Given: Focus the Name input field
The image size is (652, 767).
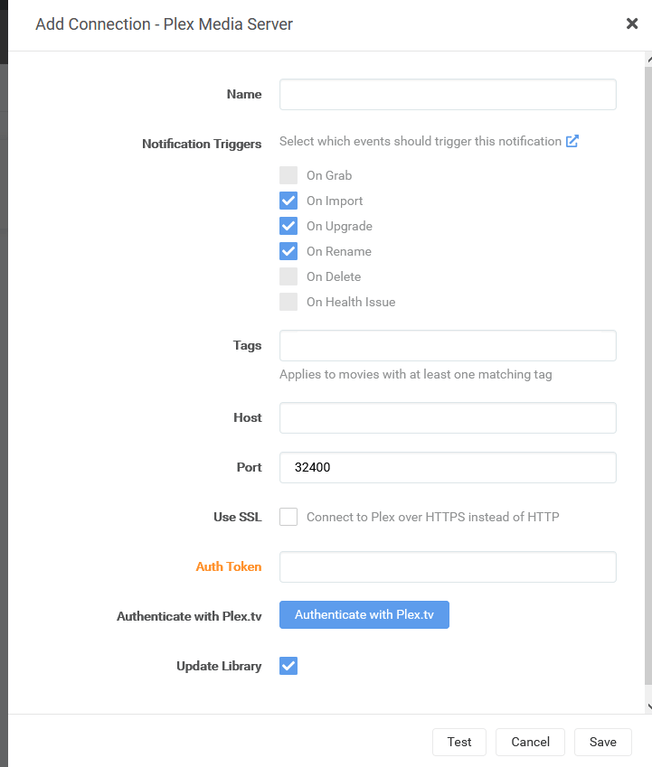Looking at the screenshot, I should coord(448,94).
